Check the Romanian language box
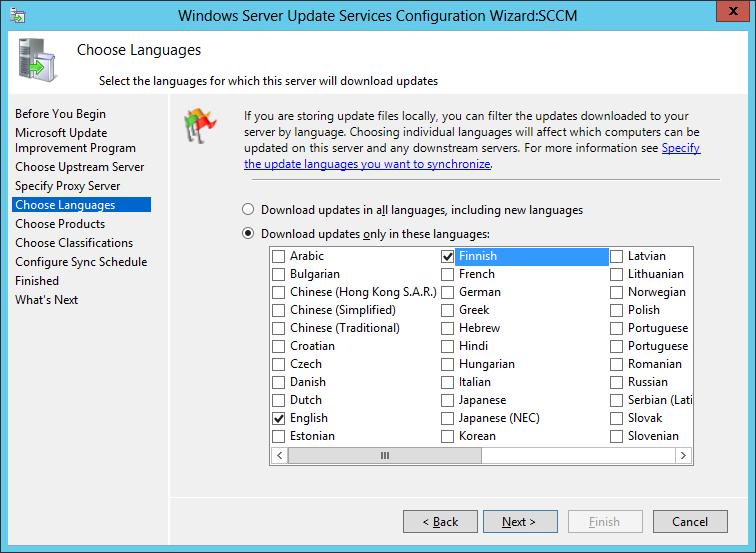This screenshot has width=756, height=553. 616,364
